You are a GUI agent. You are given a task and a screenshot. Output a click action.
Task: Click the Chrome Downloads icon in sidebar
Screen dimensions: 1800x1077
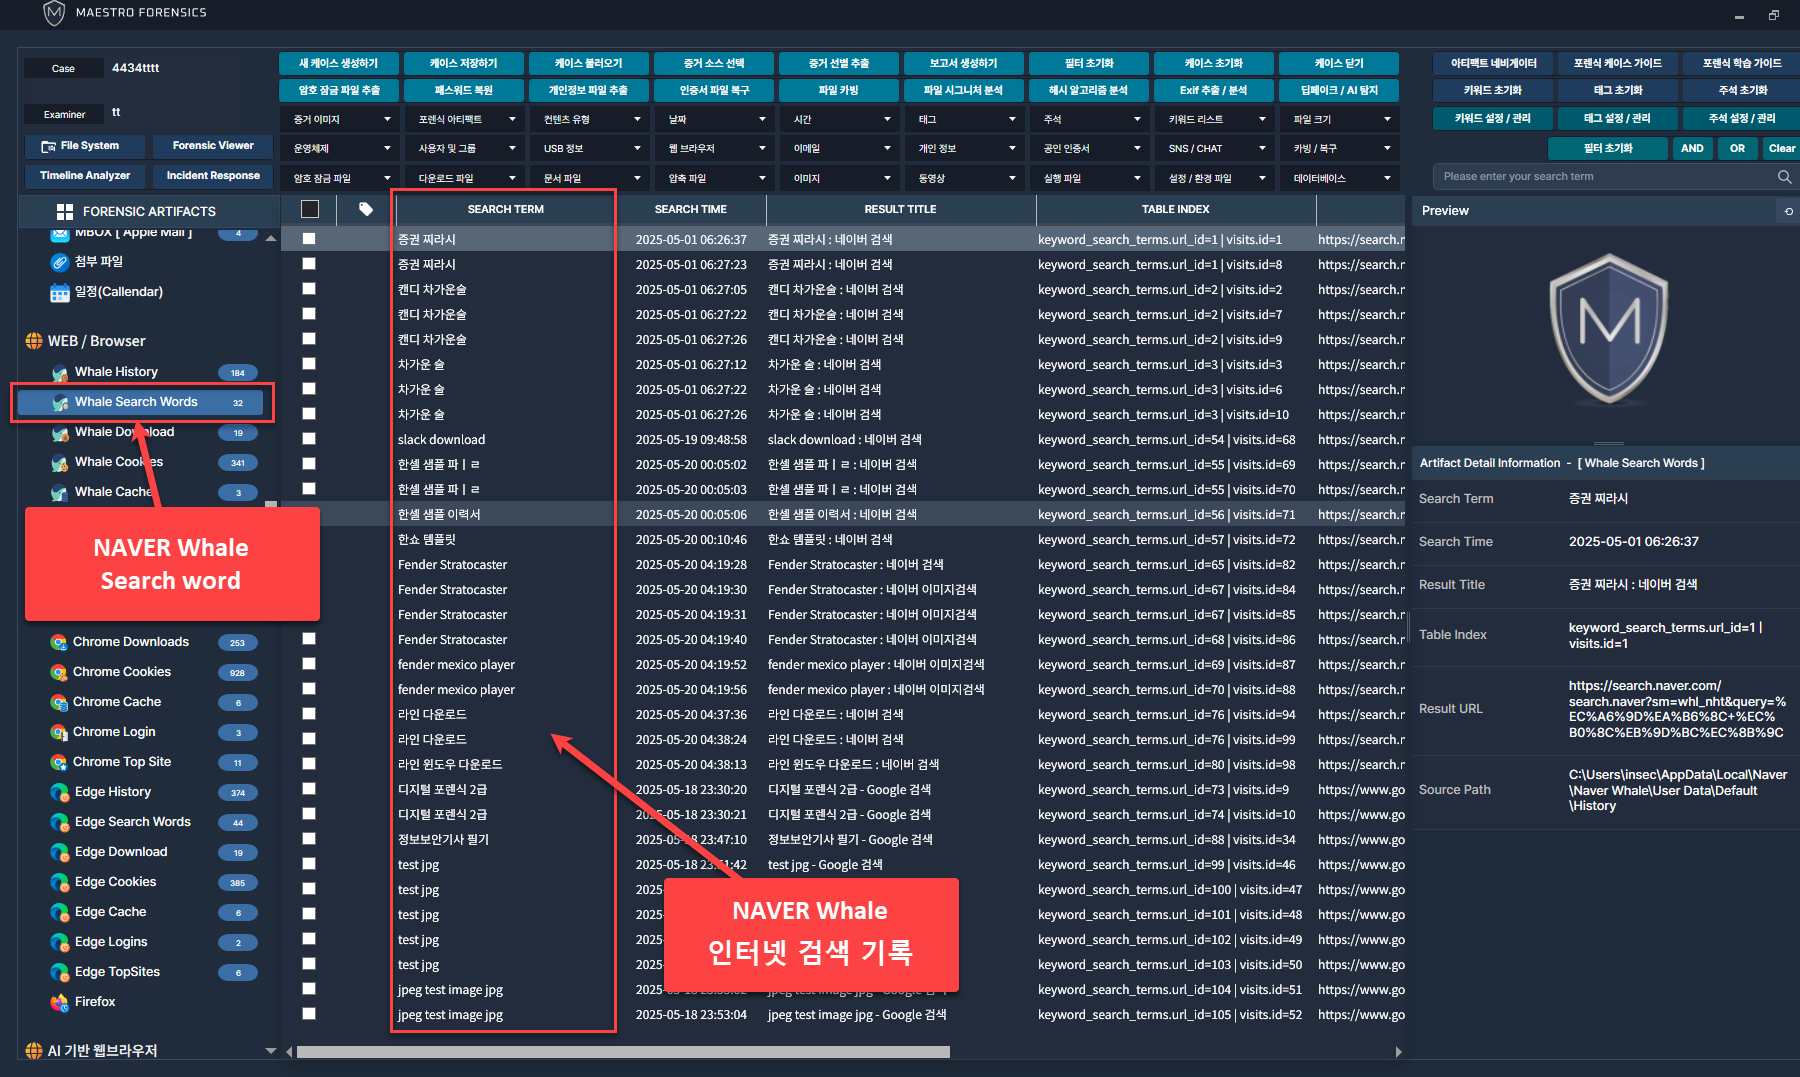pyautogui.click(x=59, y=642)
